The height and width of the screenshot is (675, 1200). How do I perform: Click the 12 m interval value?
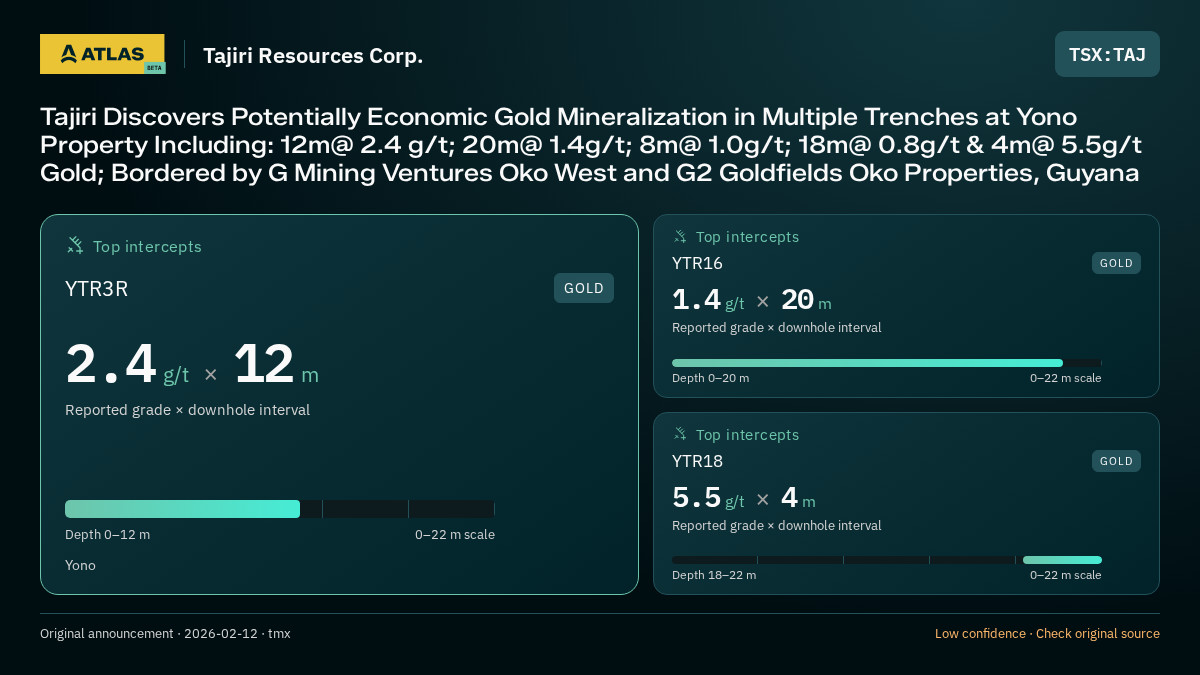tap(276, 365)
